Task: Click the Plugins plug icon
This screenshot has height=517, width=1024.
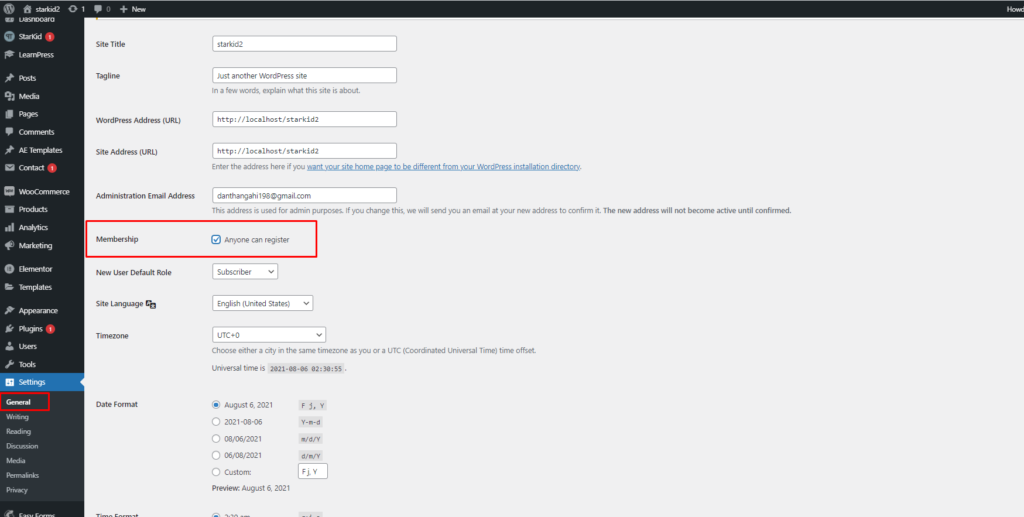Action: (9, 328)
